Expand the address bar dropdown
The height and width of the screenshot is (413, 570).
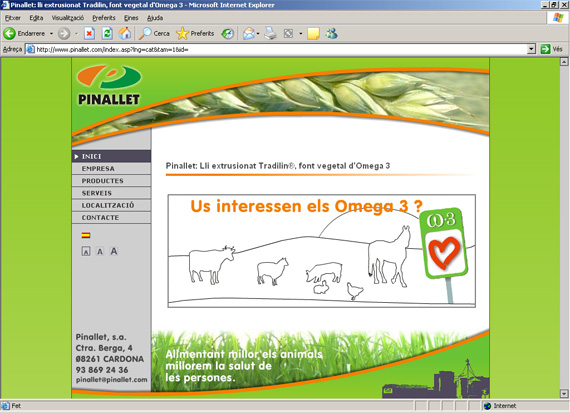(531, 49)
